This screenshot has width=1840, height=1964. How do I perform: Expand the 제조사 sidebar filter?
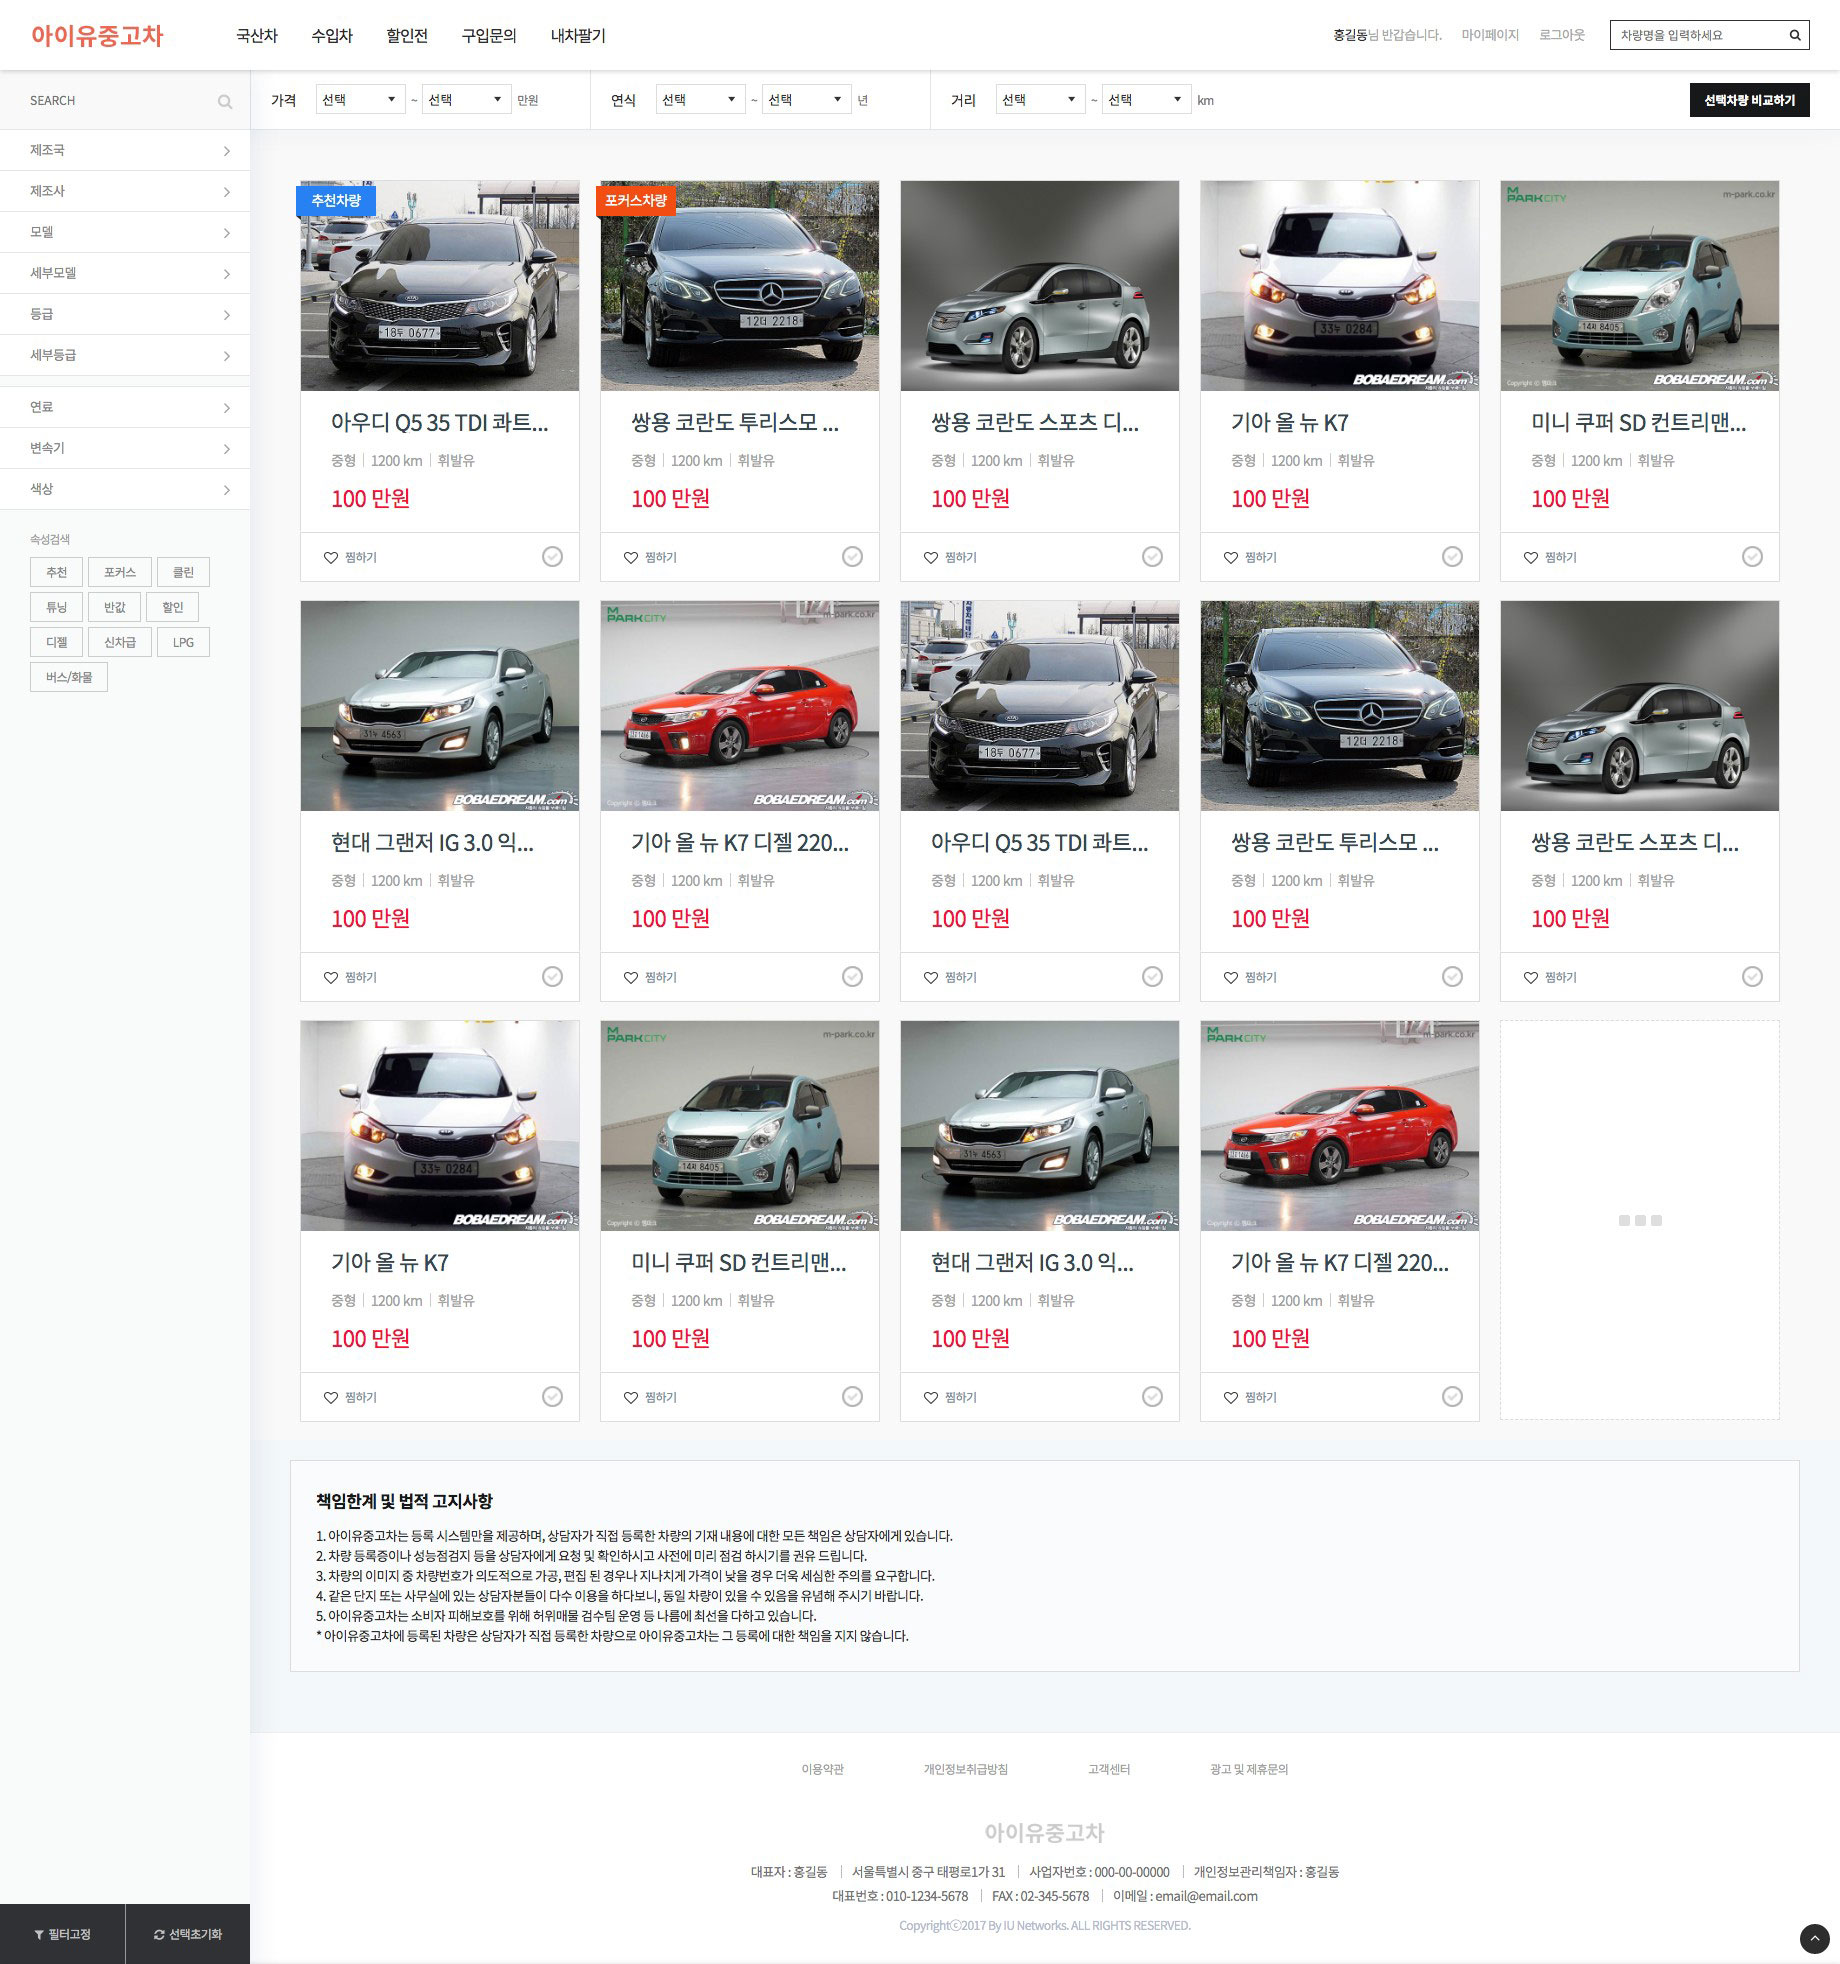point(125,191)
